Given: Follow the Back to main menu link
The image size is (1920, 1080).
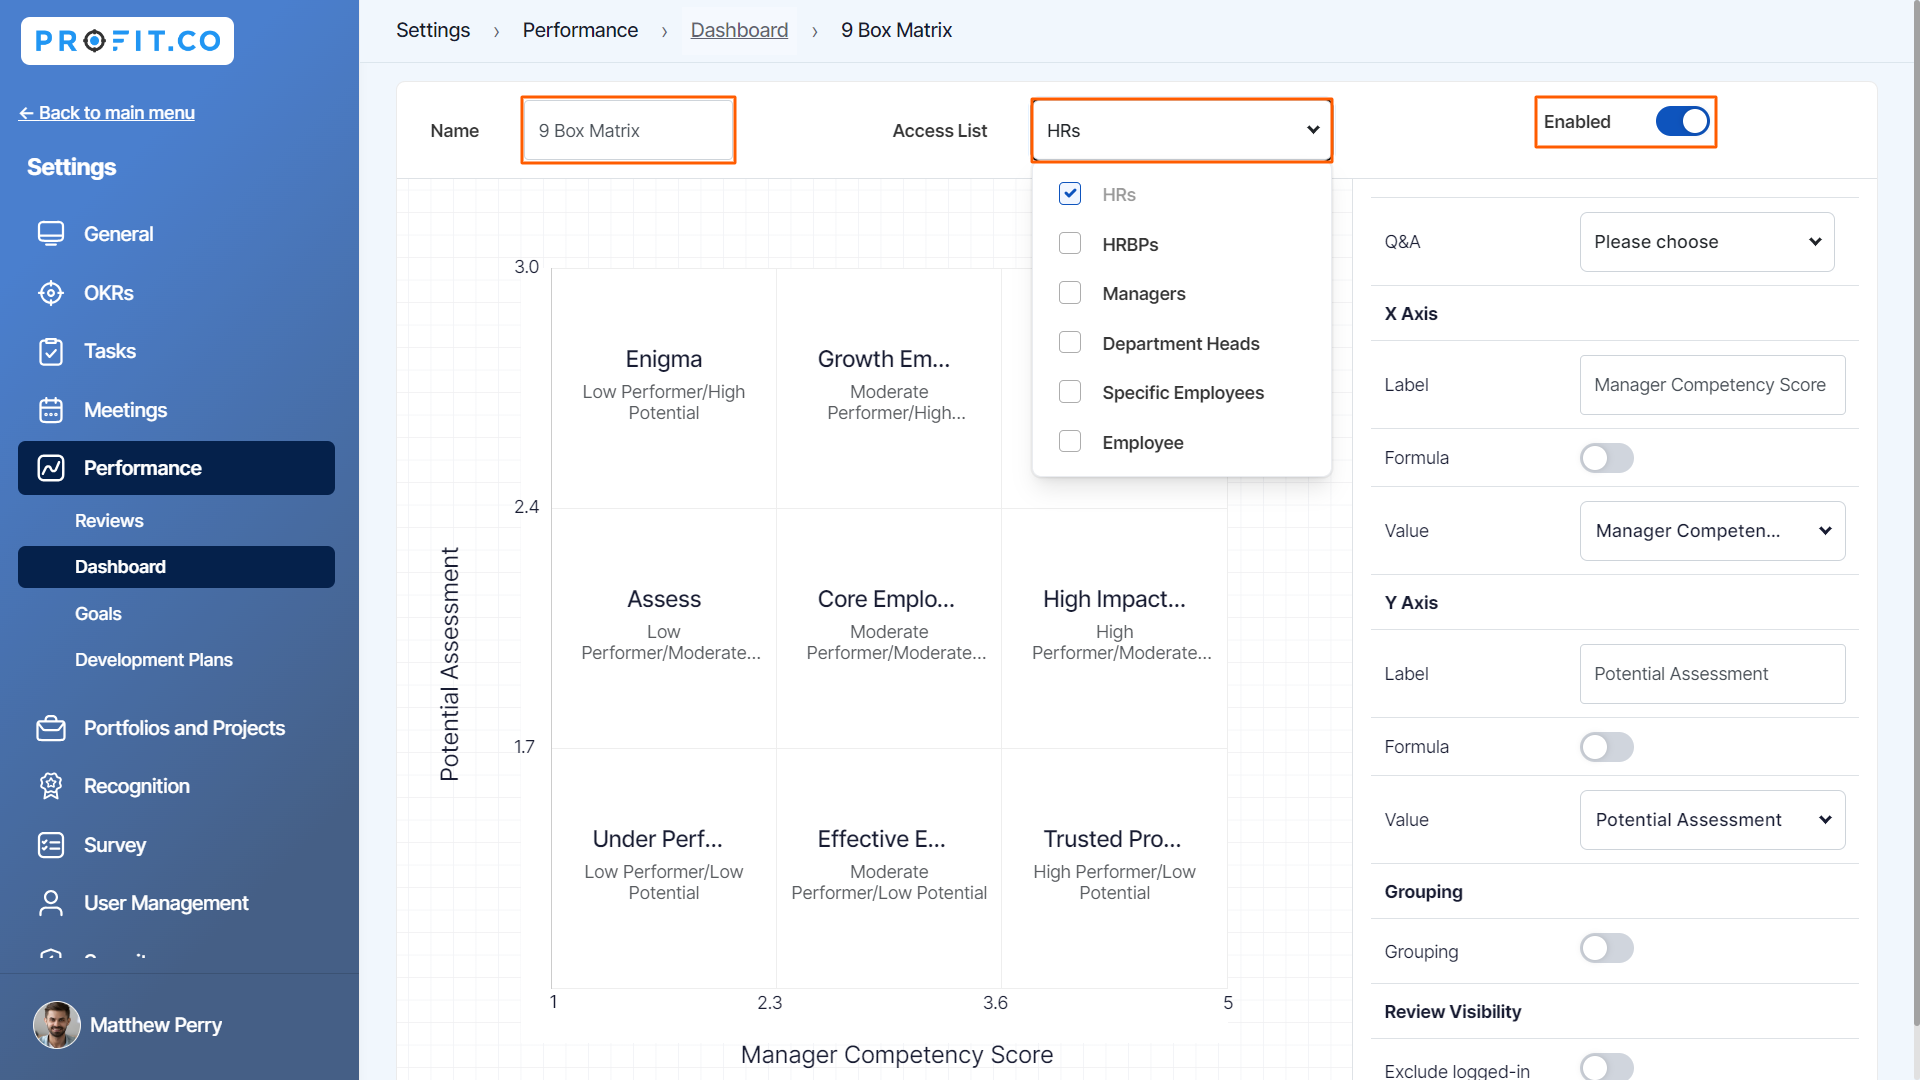Looking at the screenshot, I should pyautogui.click(x=106, y=112).
